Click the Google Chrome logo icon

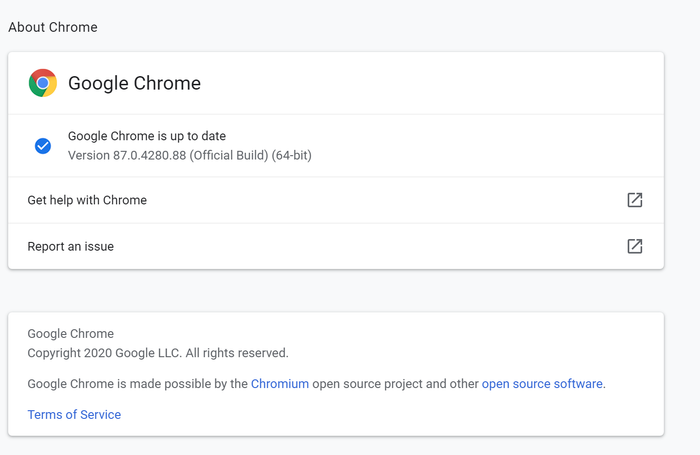[43, 83]
